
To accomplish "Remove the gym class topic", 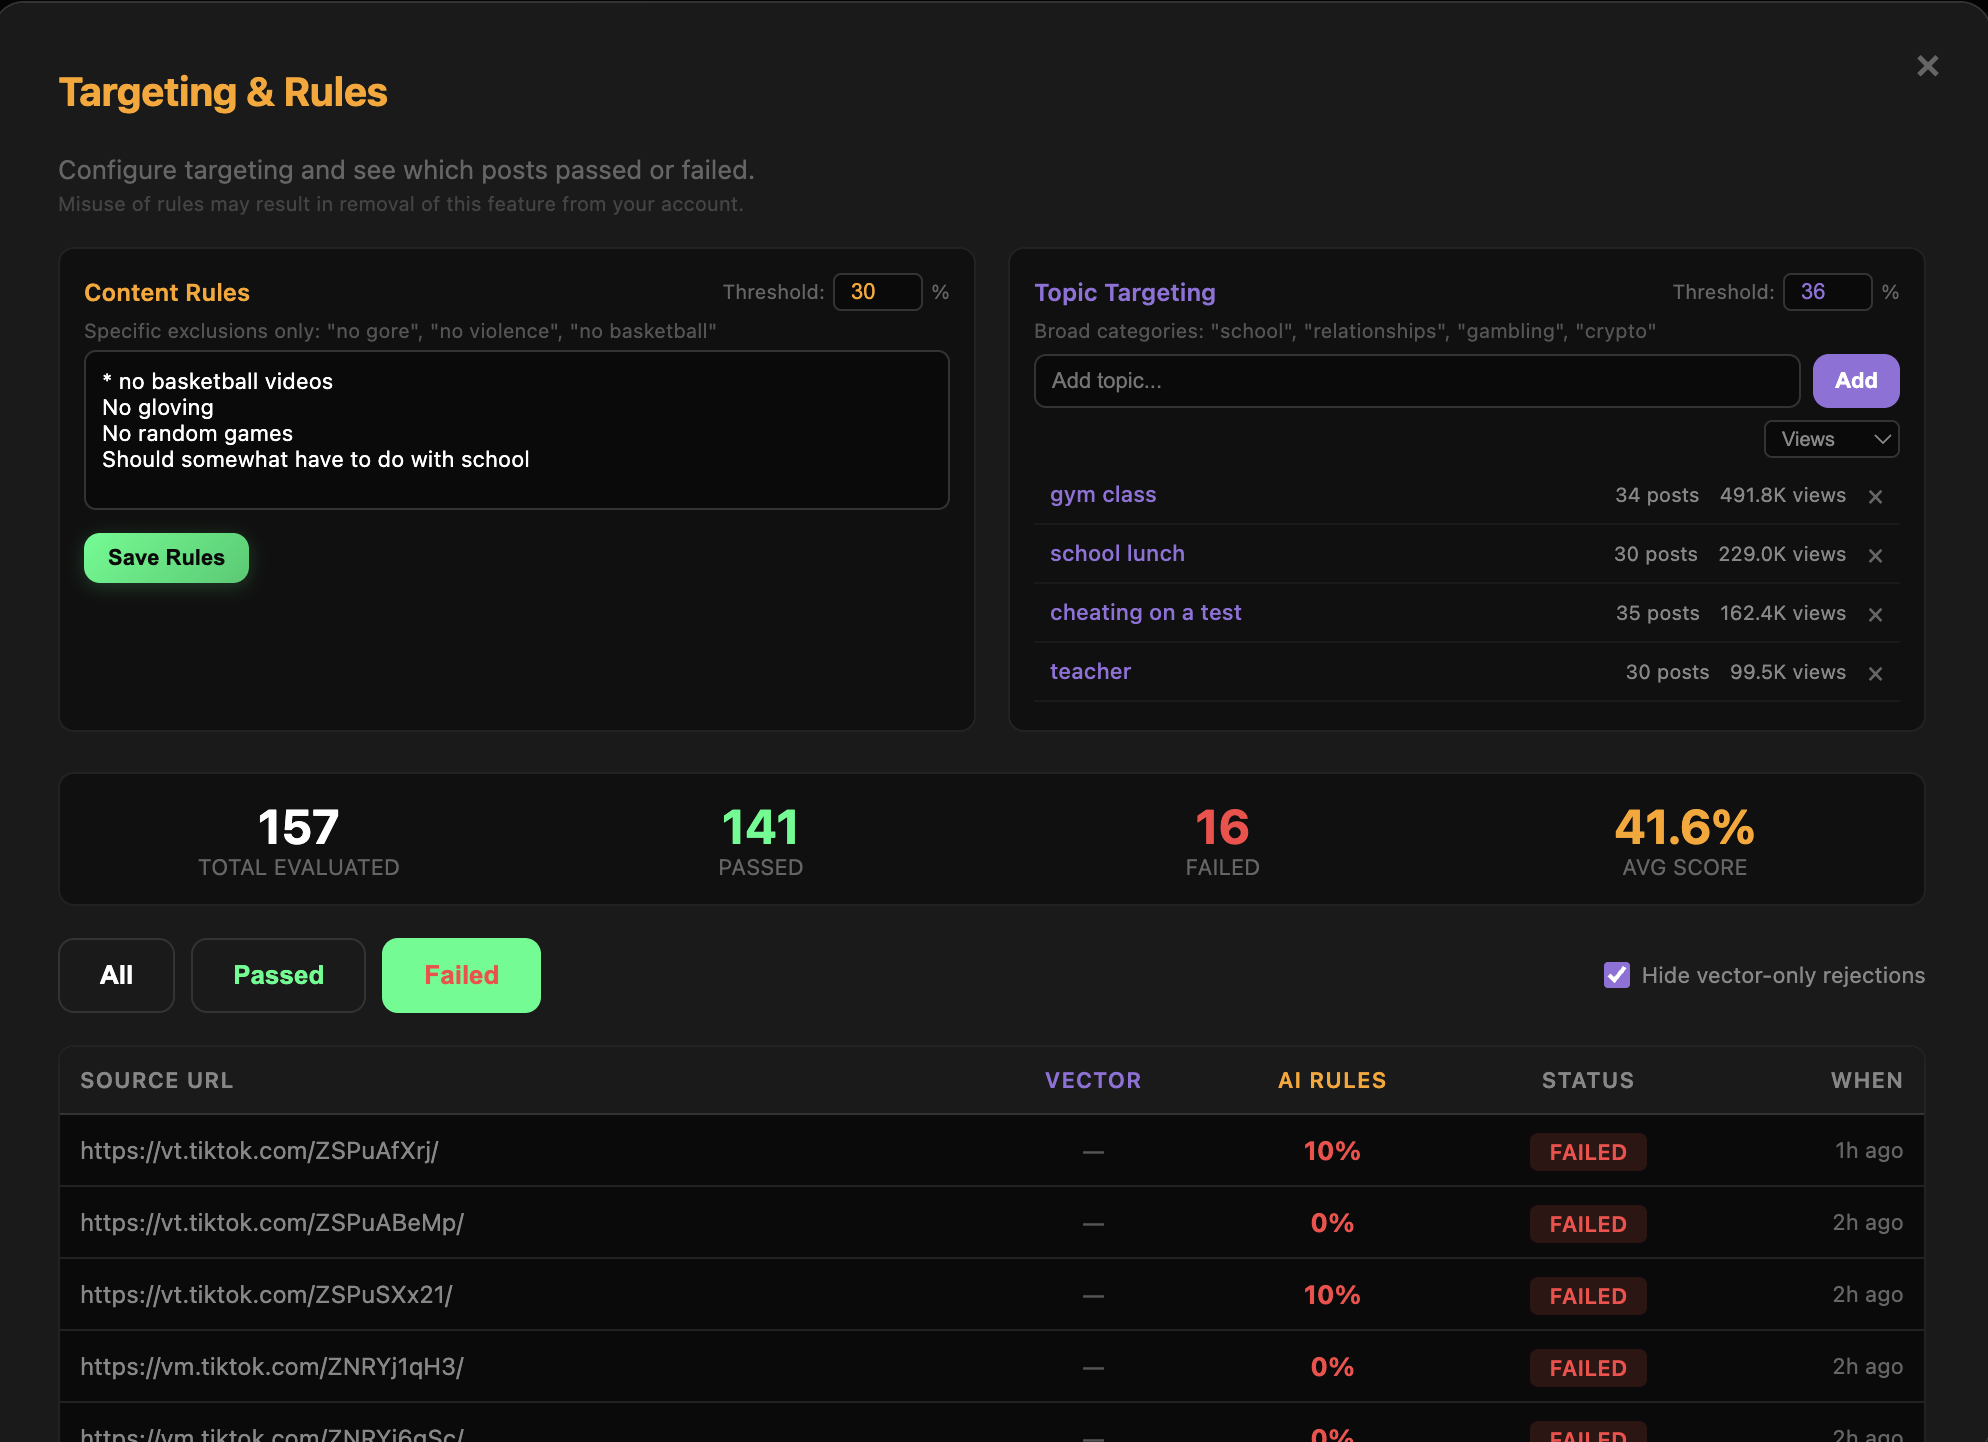I will (x=1876, y=496).
